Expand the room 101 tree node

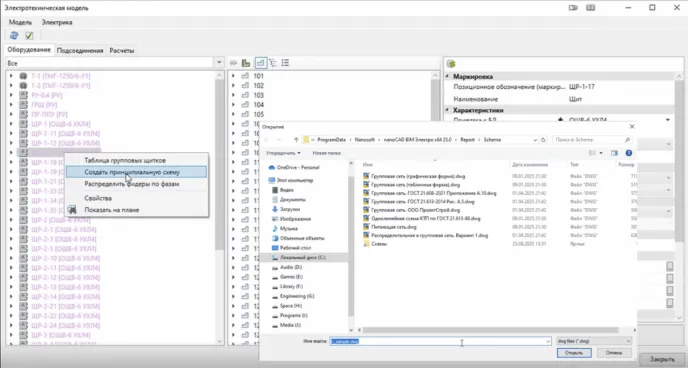tap(233, 76)
